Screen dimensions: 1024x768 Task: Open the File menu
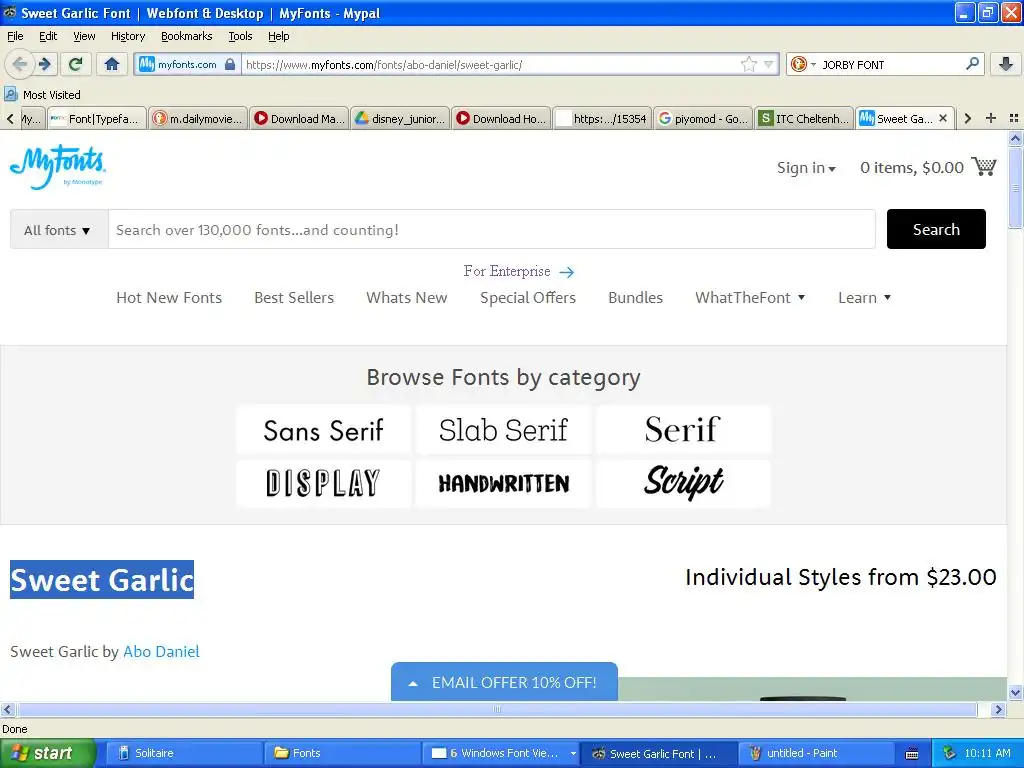pyautogui.click(x=15, y=36)
